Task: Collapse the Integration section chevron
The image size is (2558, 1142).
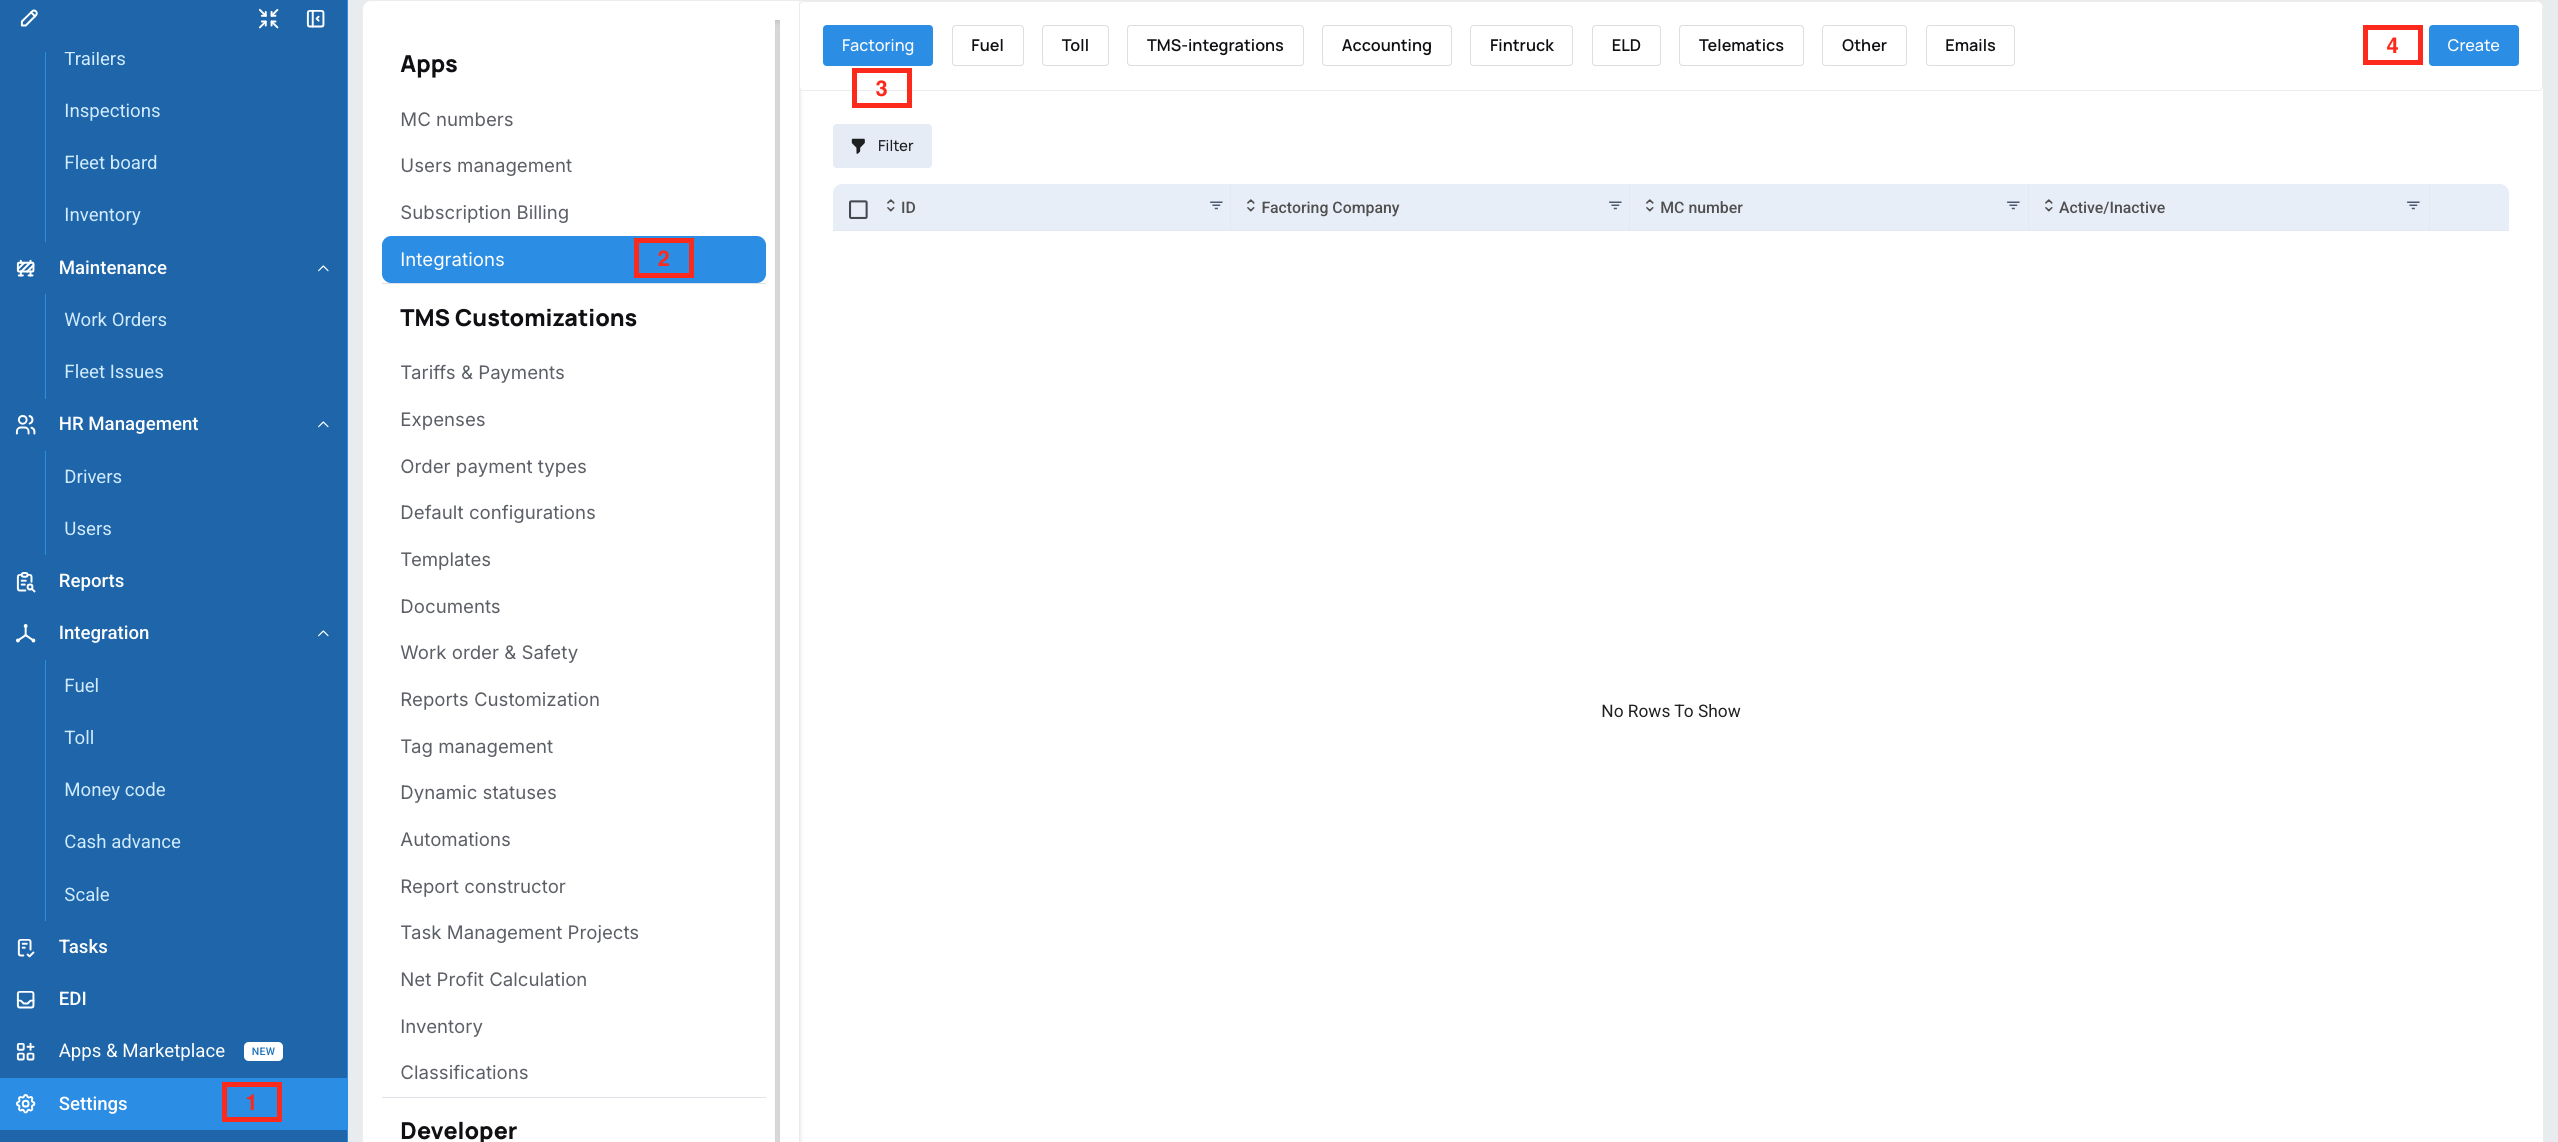Action: [323, 633]
